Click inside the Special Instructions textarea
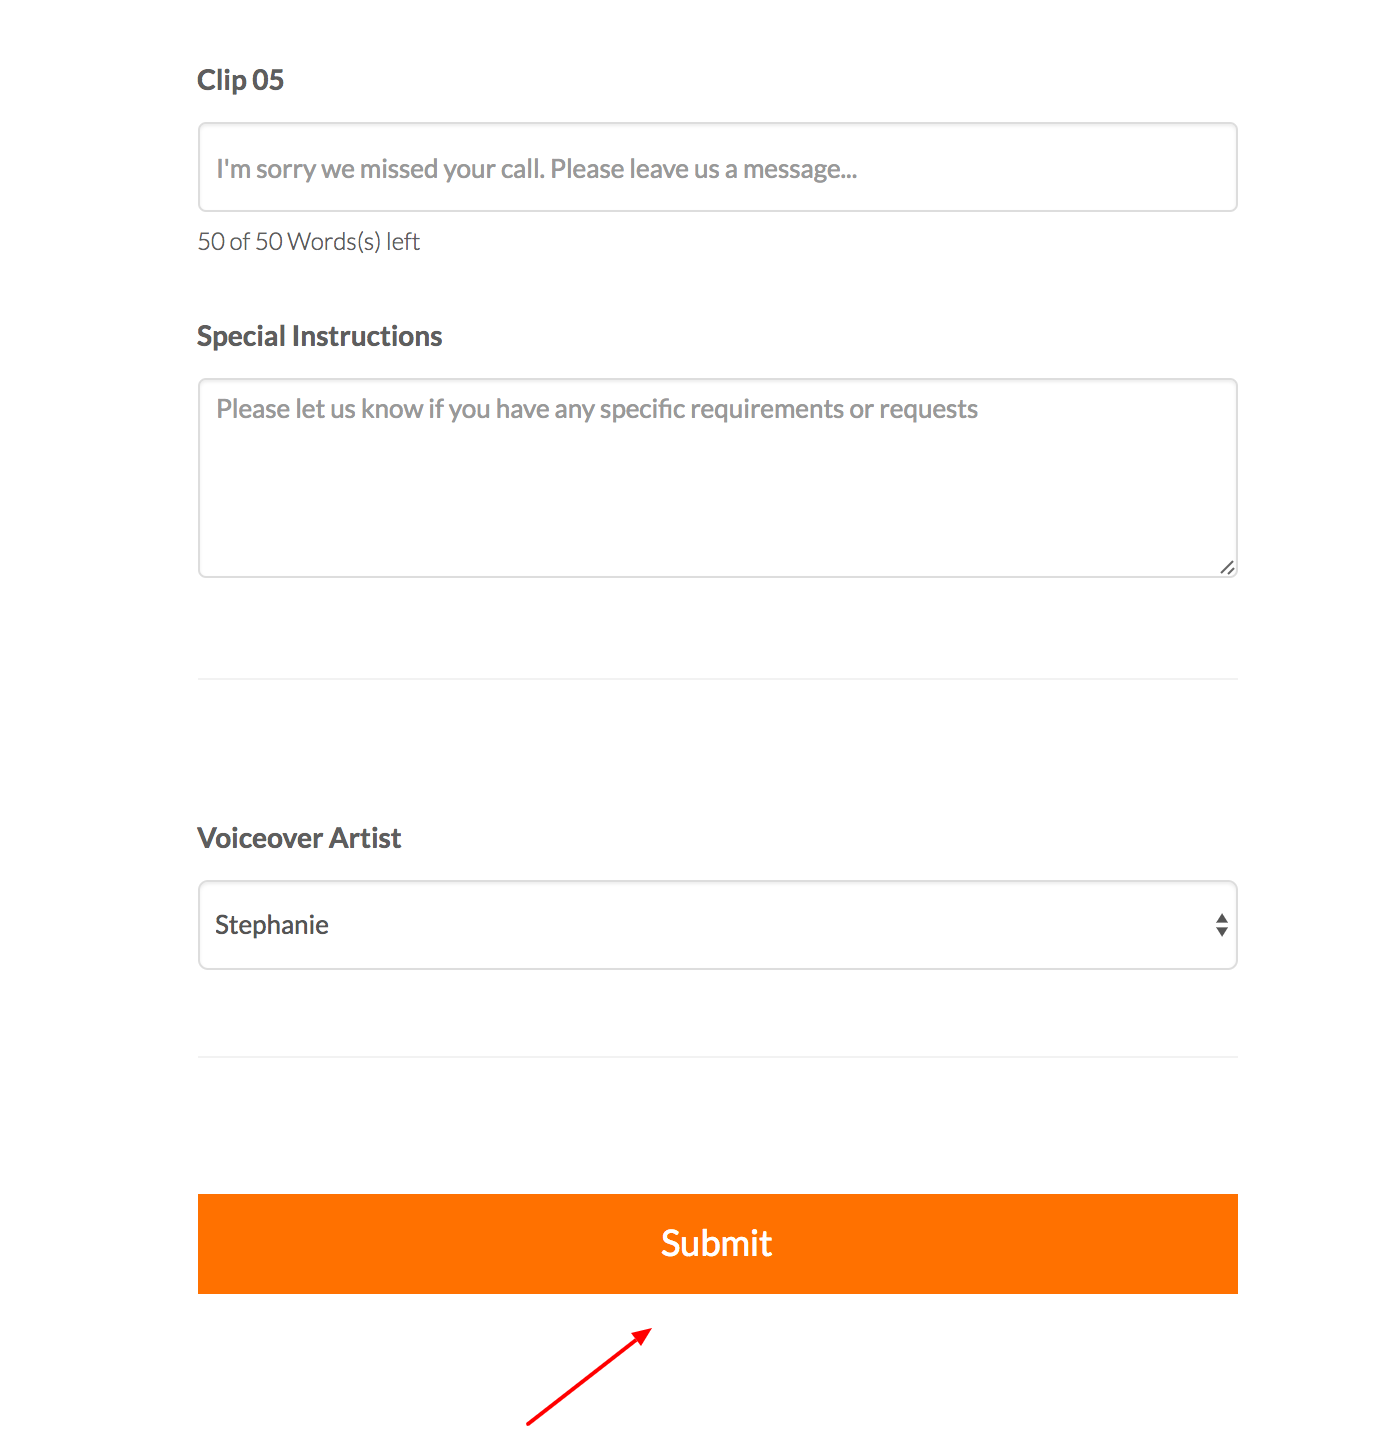Viewport: 1400px width, 1440px height. tap(717, 478)
